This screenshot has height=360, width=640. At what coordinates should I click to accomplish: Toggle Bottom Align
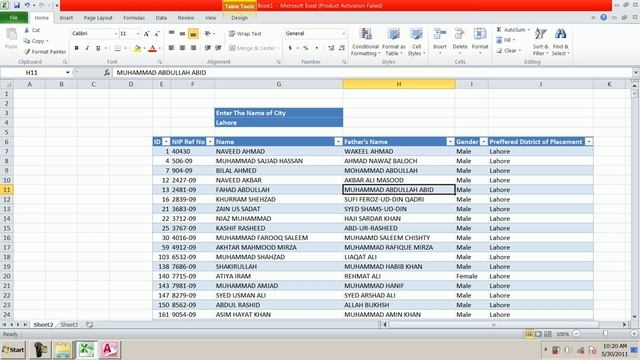193,33
